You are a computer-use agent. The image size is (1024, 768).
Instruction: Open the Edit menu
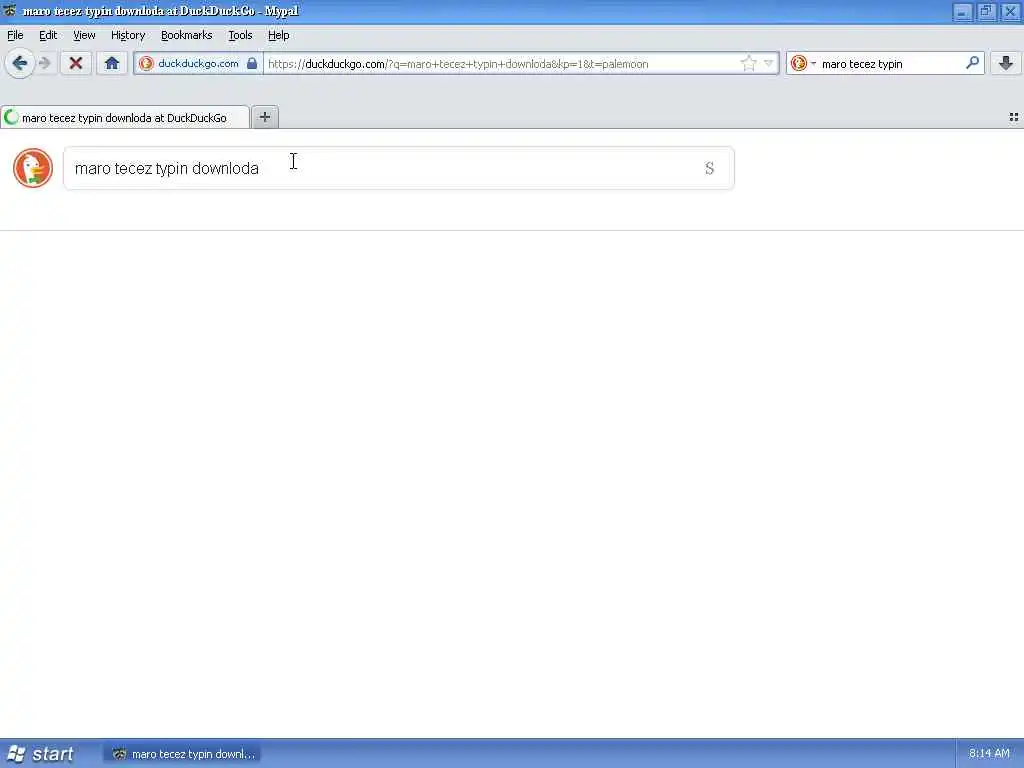(x=48, y=35)
